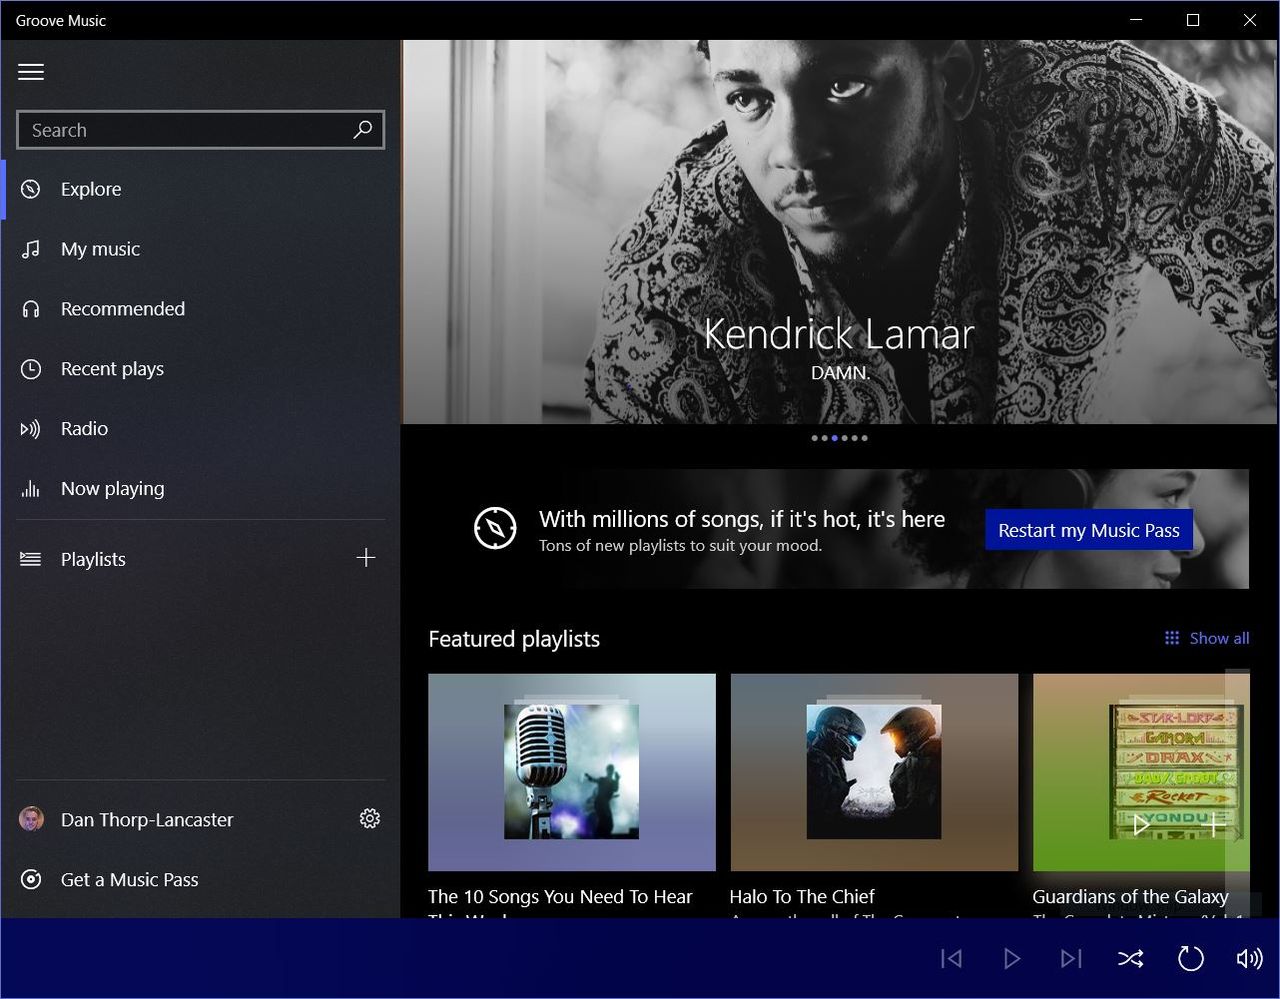This screenshot has width=1280, height=999.
Task: Open the volume control
Action: click(1249, 959)
